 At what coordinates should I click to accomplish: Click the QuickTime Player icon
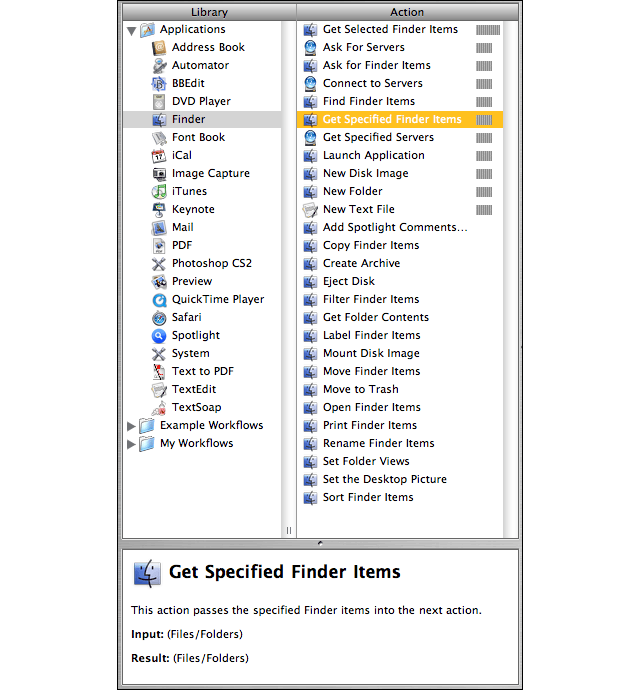(x=159, y=300)
